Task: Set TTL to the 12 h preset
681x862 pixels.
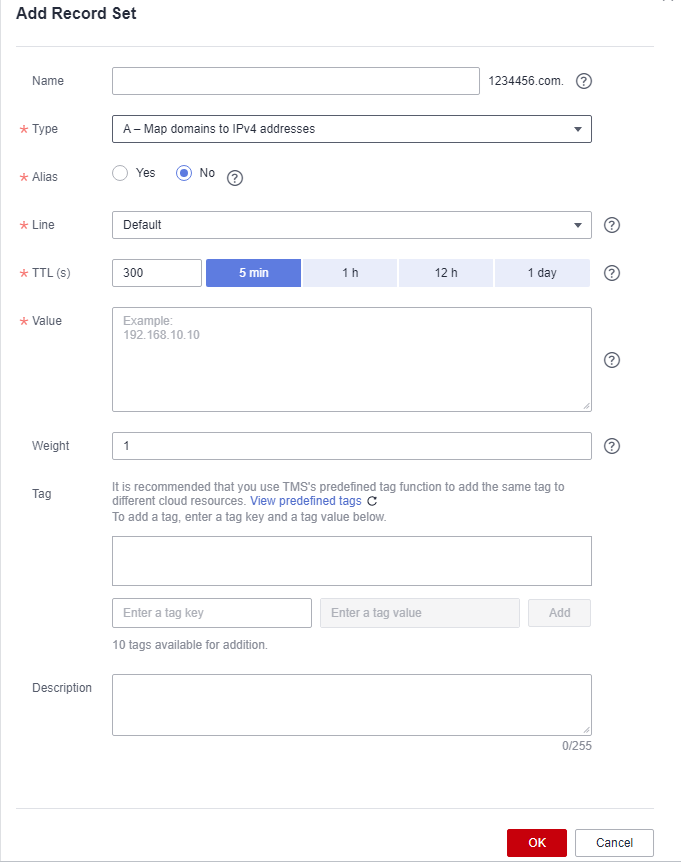Action: (446, 273)
